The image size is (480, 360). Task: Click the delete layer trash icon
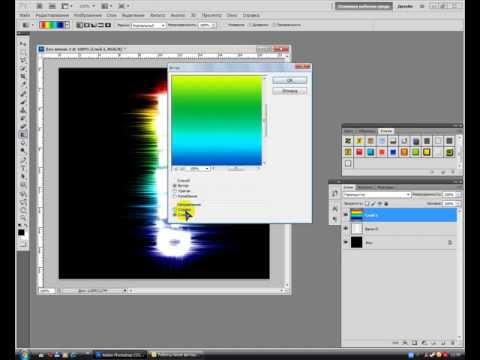click(452, 343)
